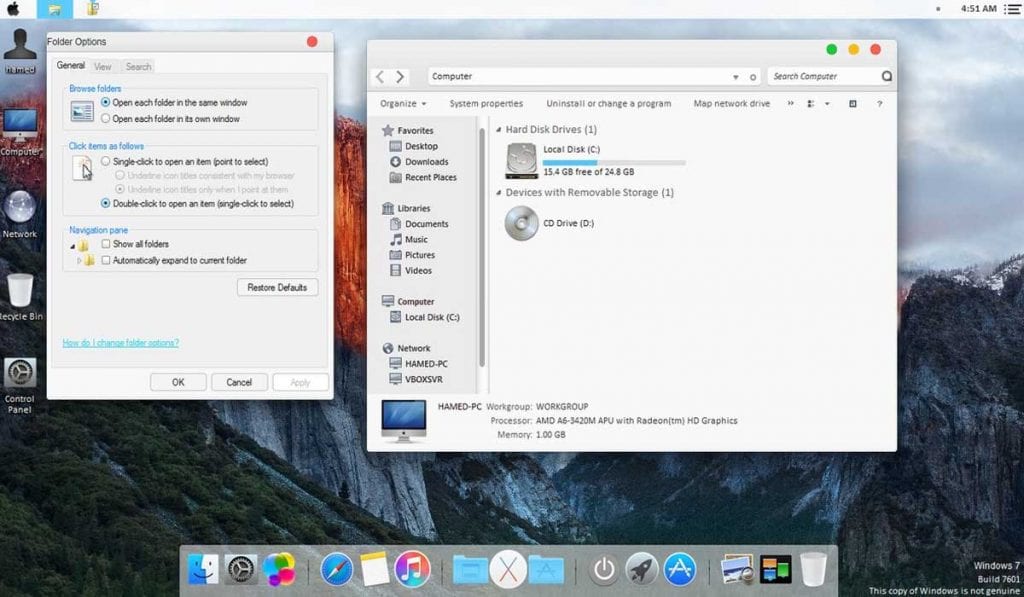
Task: Click the Computer address bar
Action: pyautogui.click(x=579, y=76)
